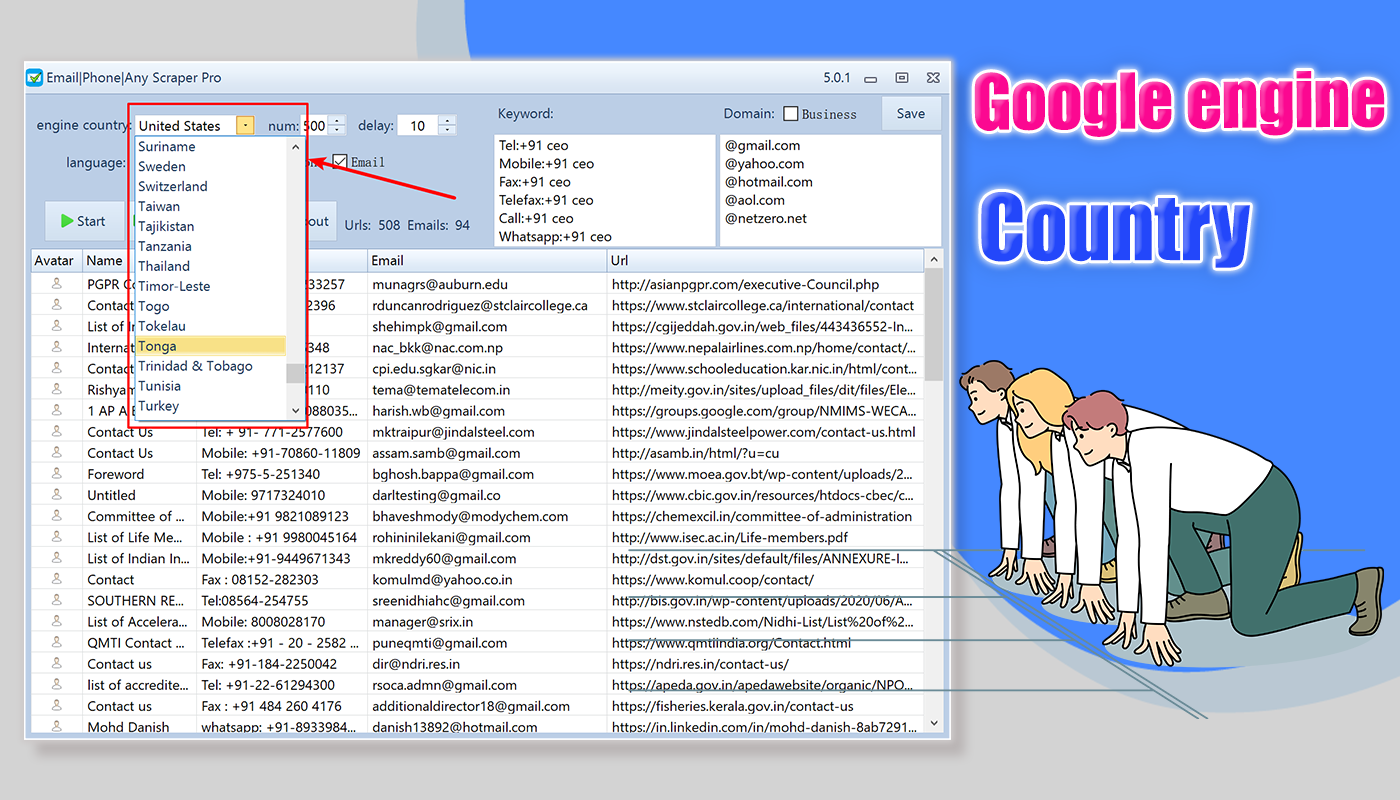Click the window restore button

(x=902, y=77)
